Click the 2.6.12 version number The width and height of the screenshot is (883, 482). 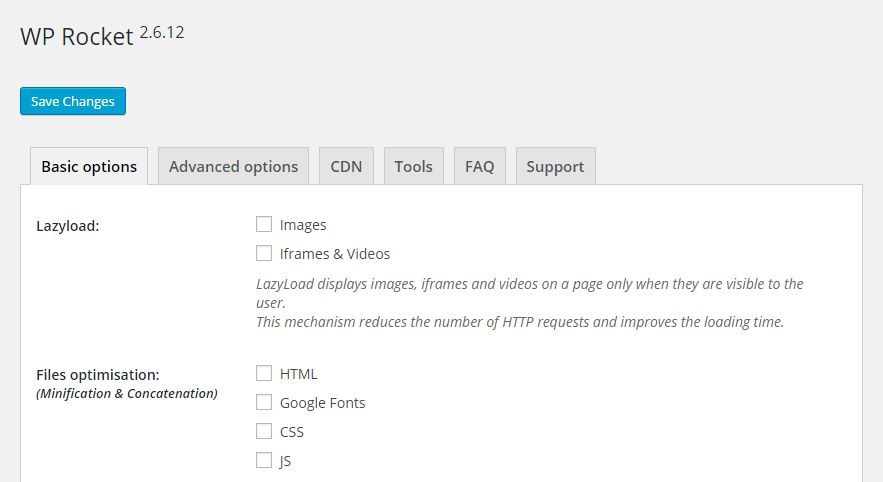coord(162,33)
